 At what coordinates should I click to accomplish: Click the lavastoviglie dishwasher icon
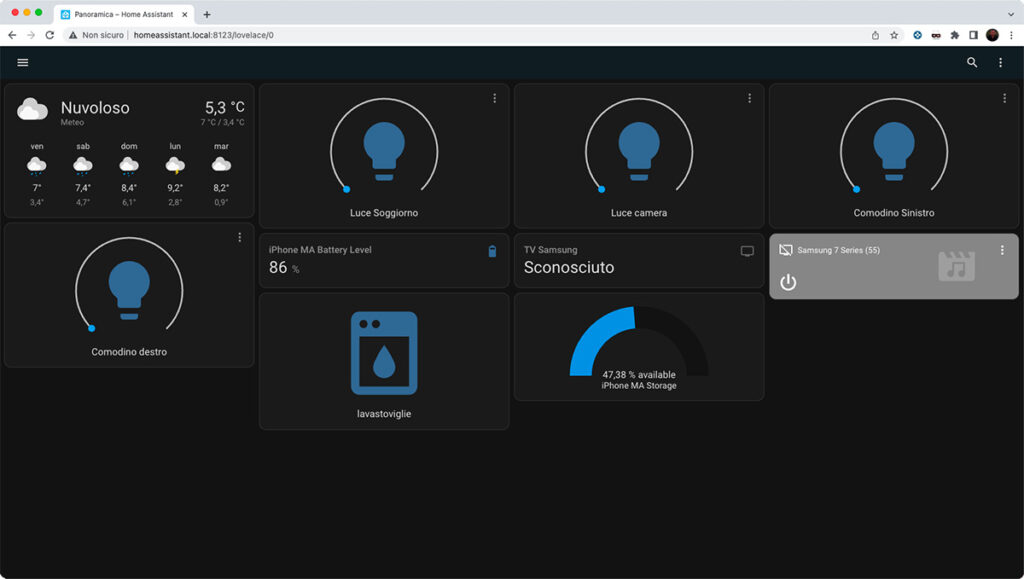384,353
